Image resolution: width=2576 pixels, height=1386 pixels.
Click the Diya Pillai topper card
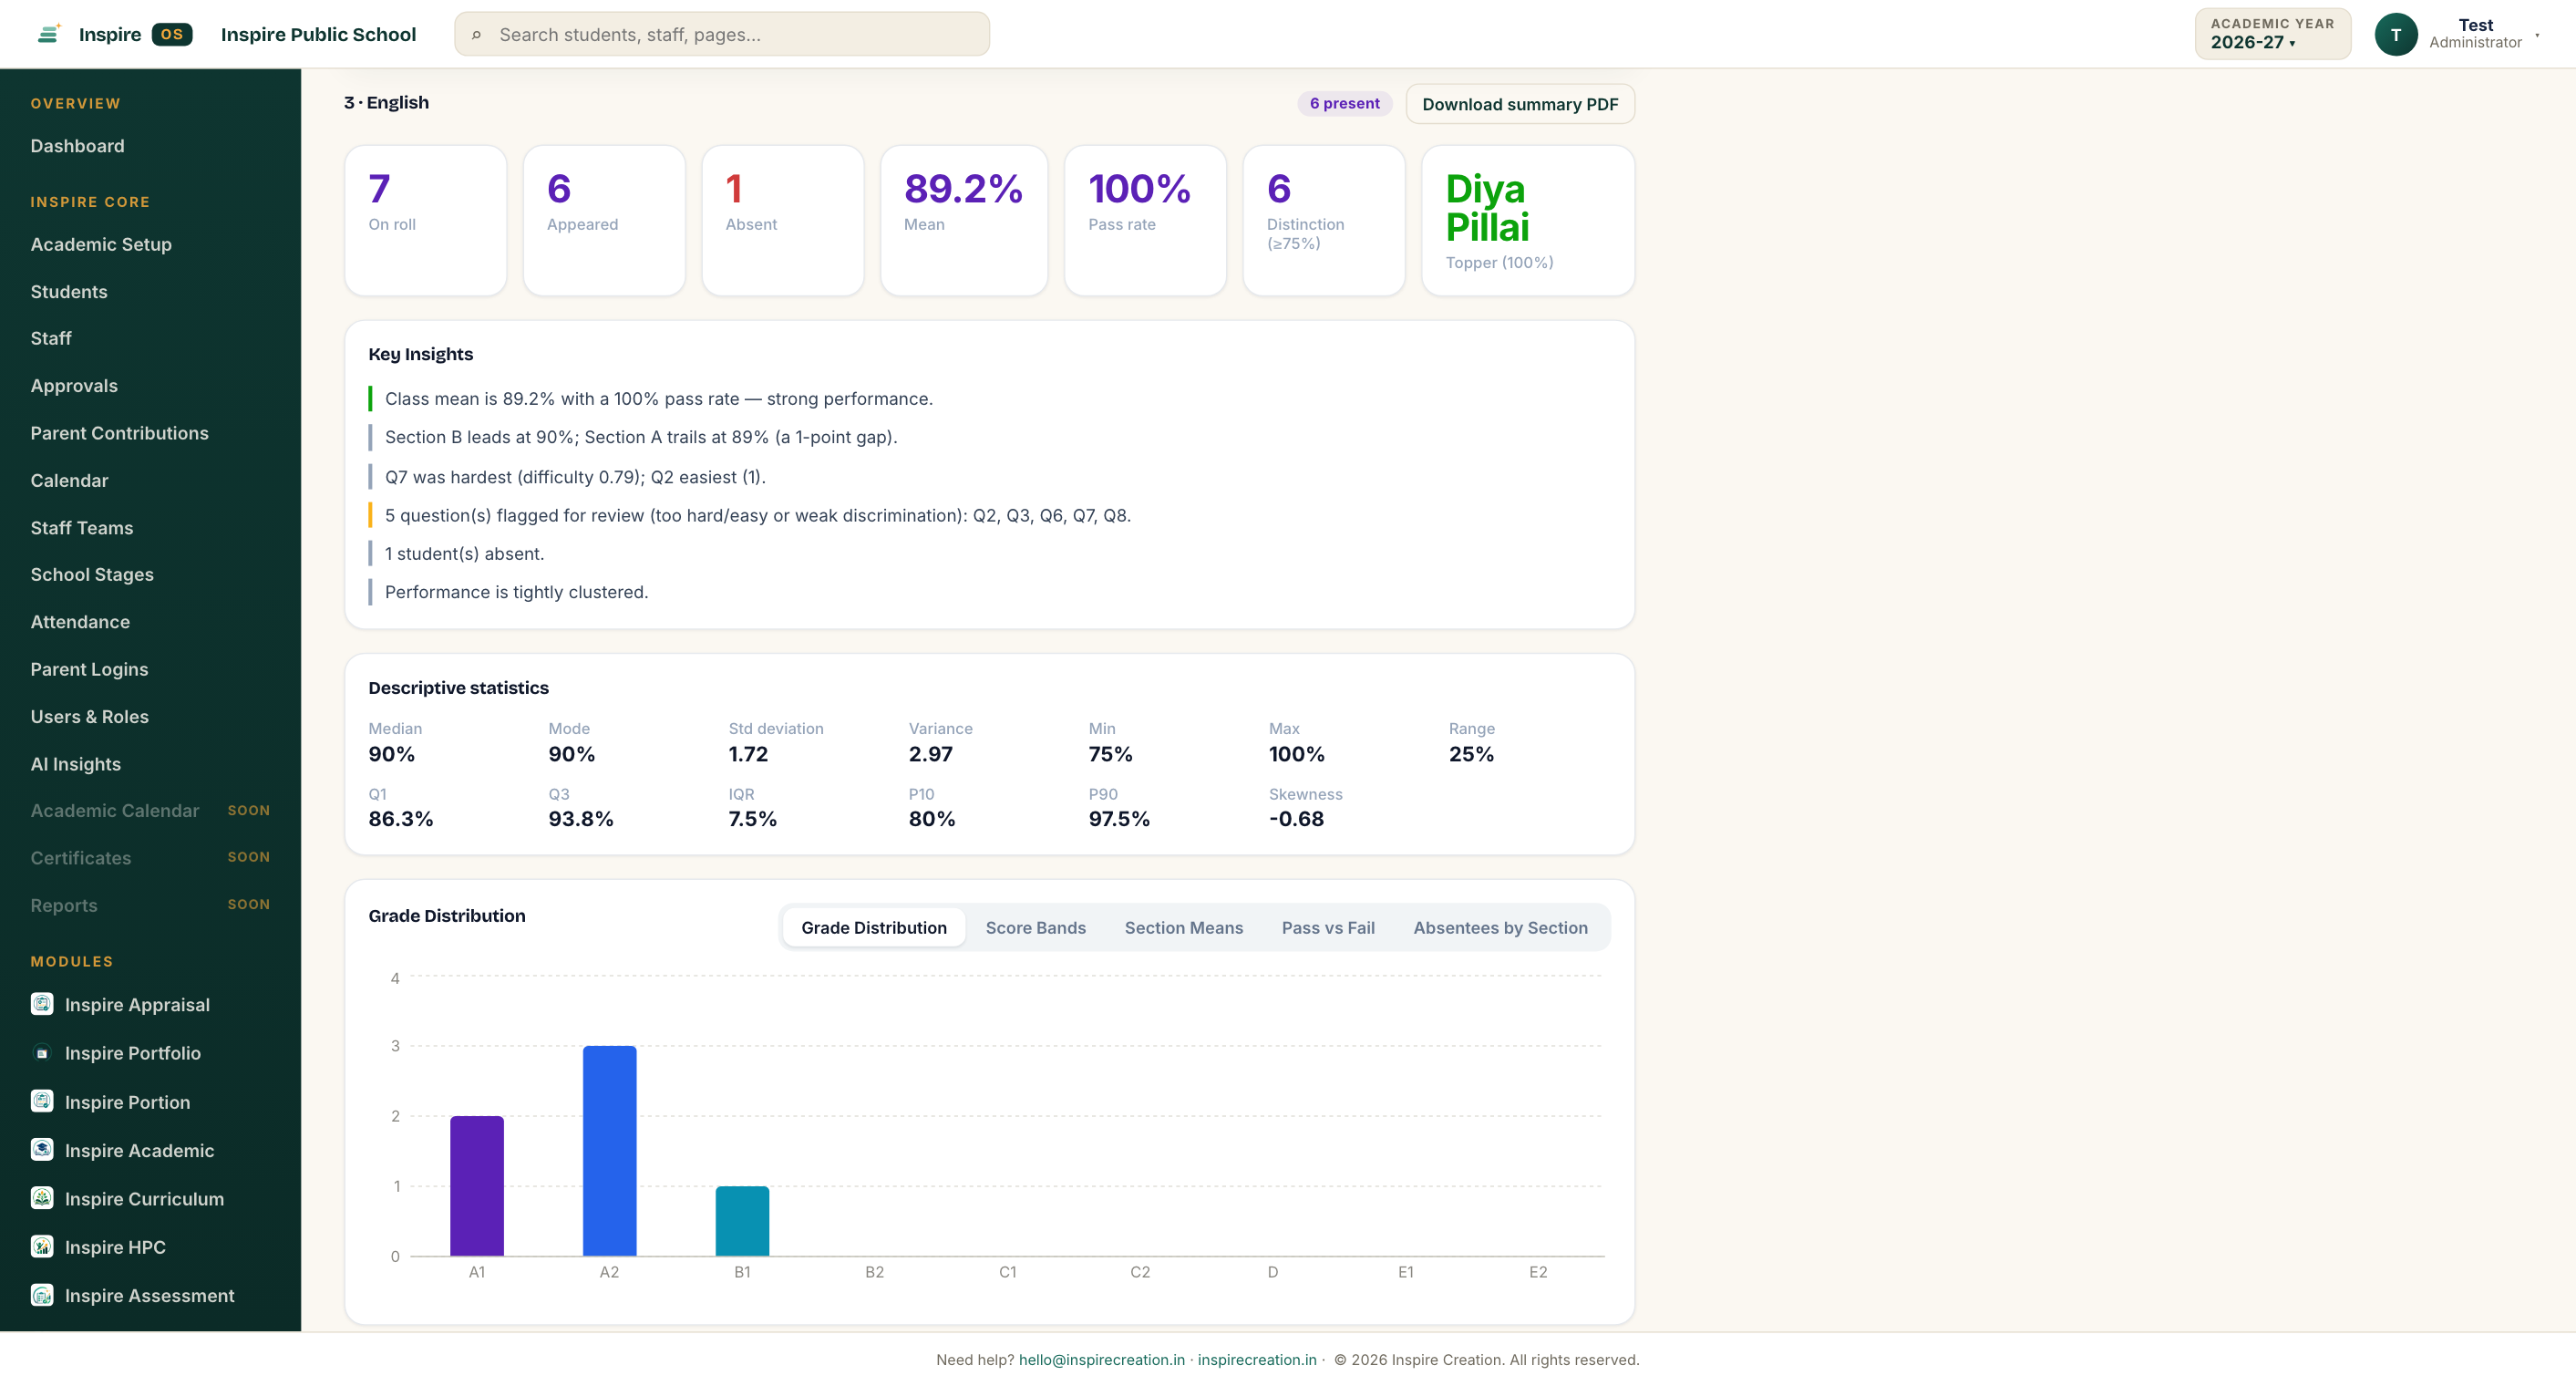(x=1528, y=220)
